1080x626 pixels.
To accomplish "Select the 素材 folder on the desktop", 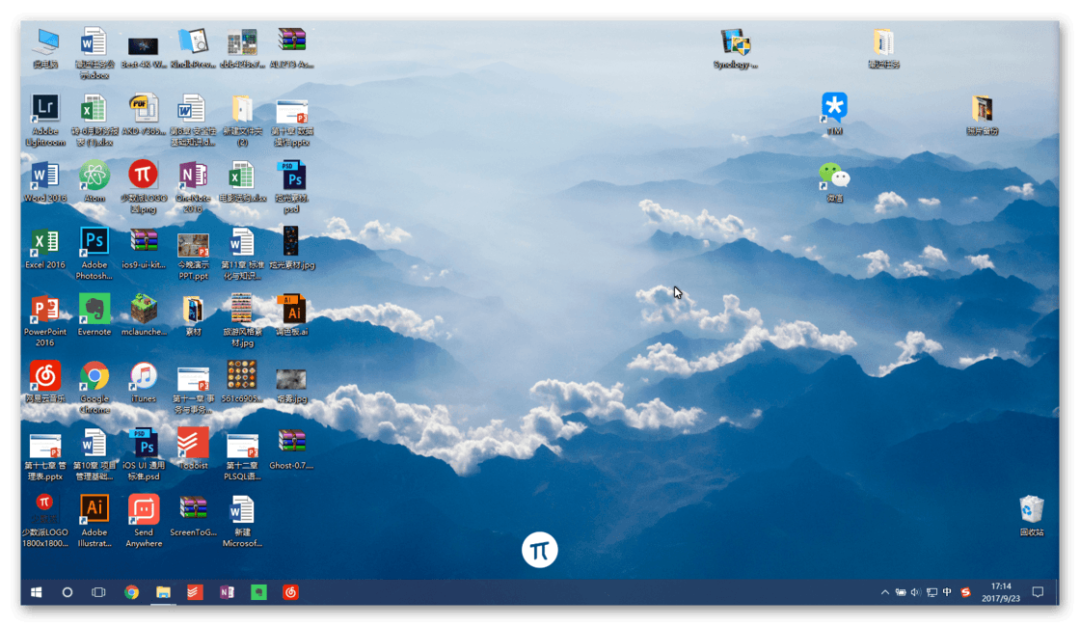I will [x=193, y=315].
